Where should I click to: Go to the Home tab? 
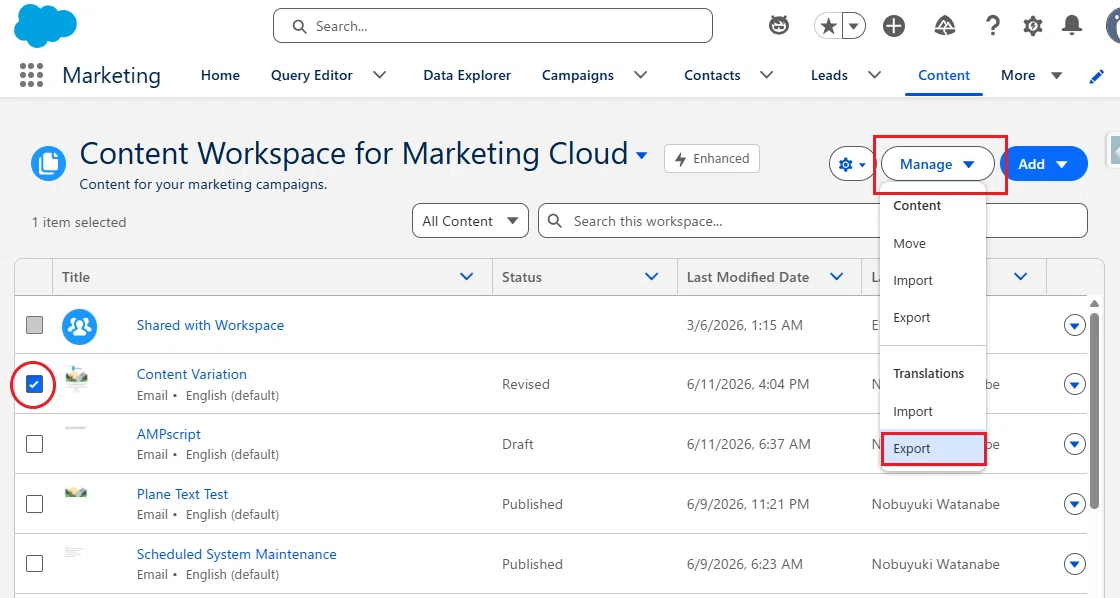220,75
